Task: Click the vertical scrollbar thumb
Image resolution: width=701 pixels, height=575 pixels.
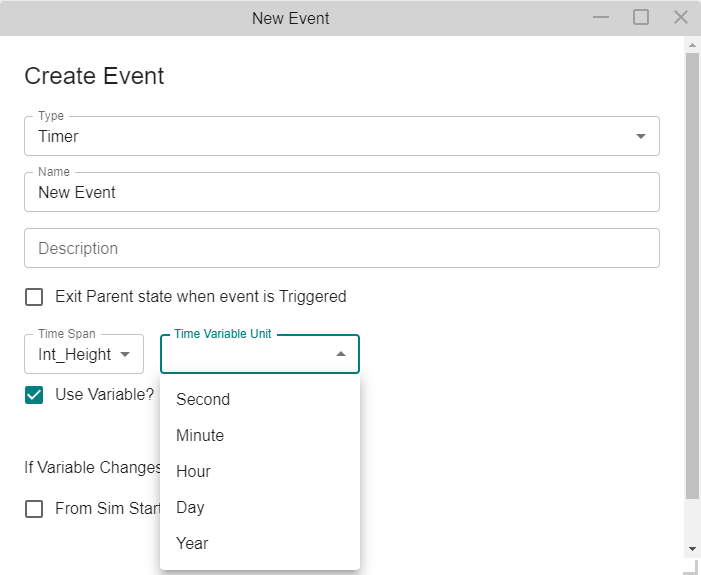Action: pos(692,275)
